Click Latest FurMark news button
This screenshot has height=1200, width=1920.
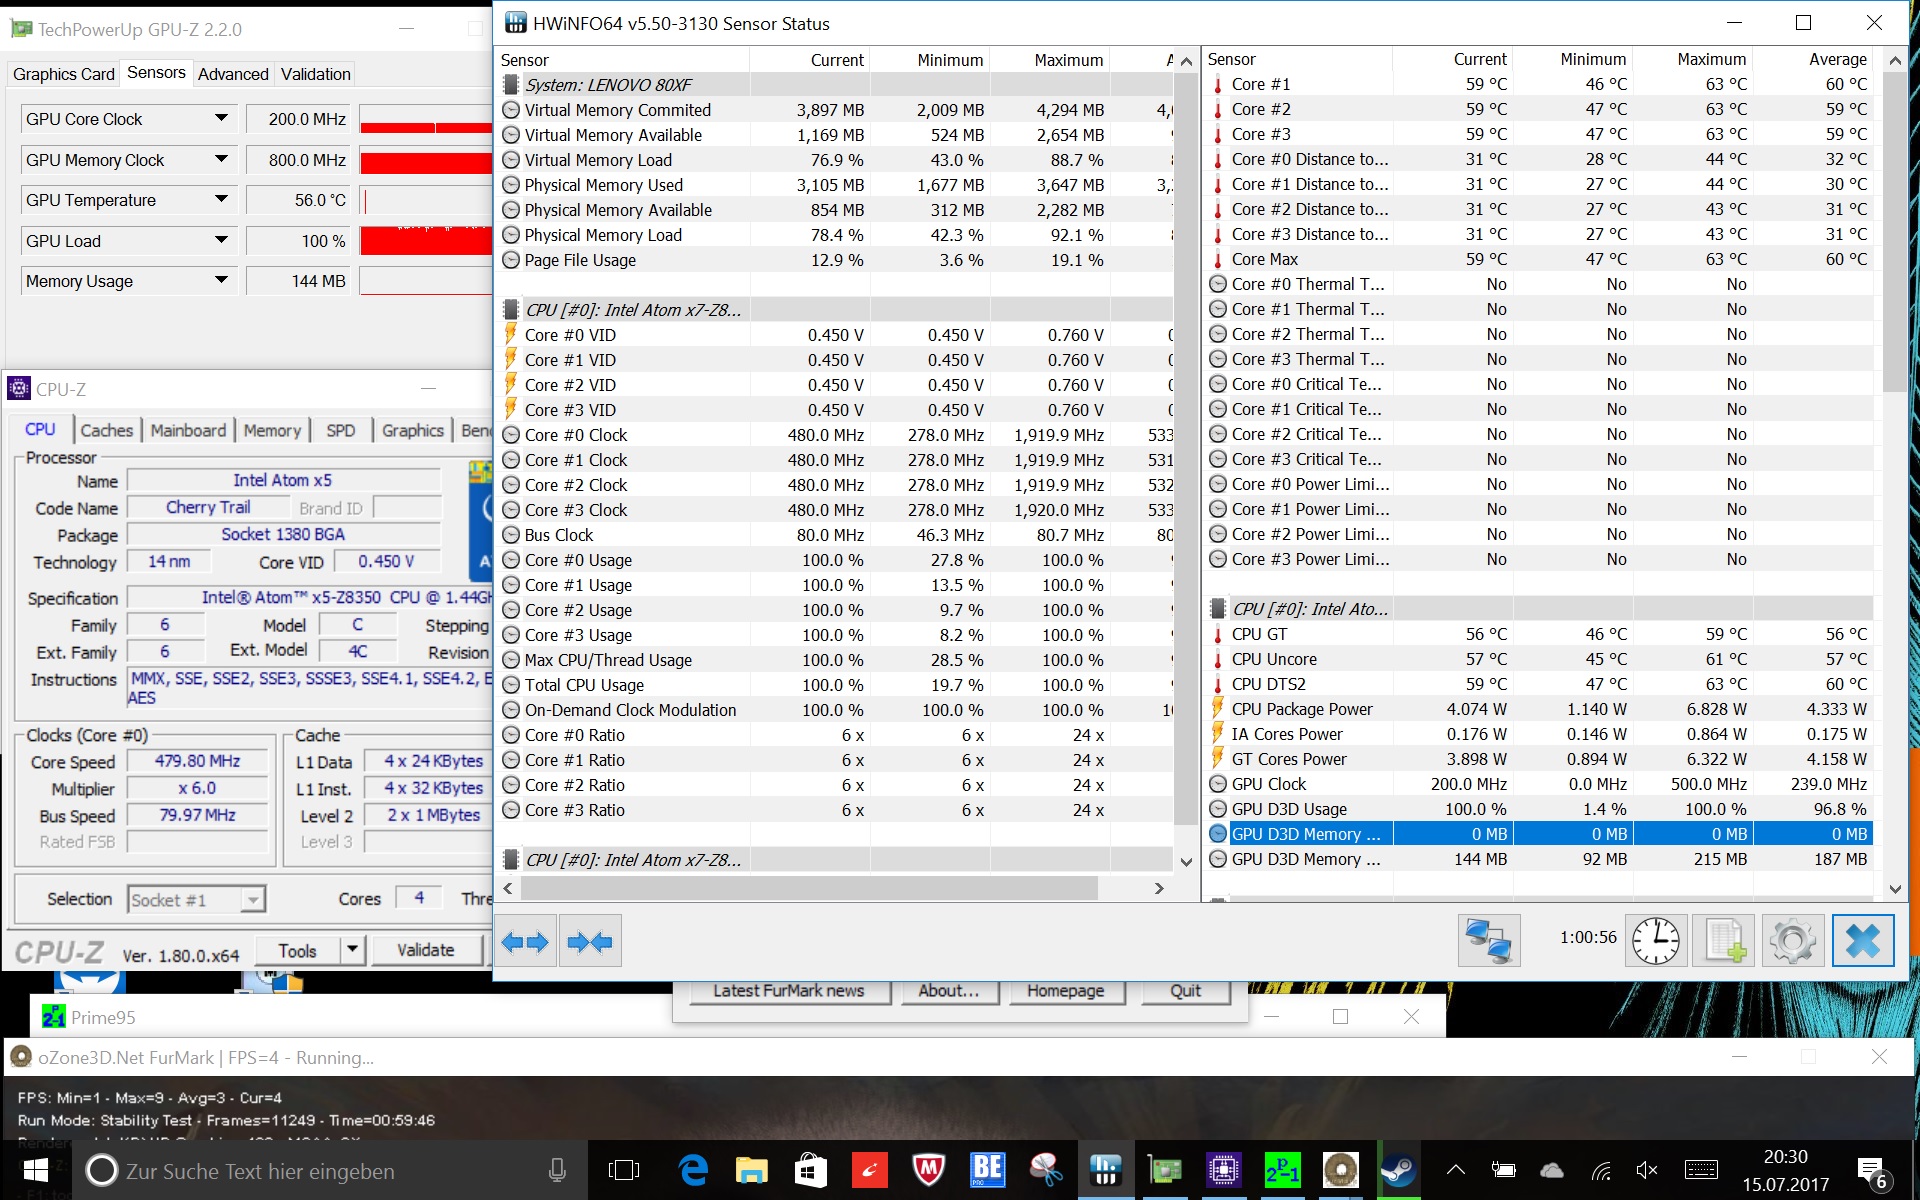click(788, 990)
